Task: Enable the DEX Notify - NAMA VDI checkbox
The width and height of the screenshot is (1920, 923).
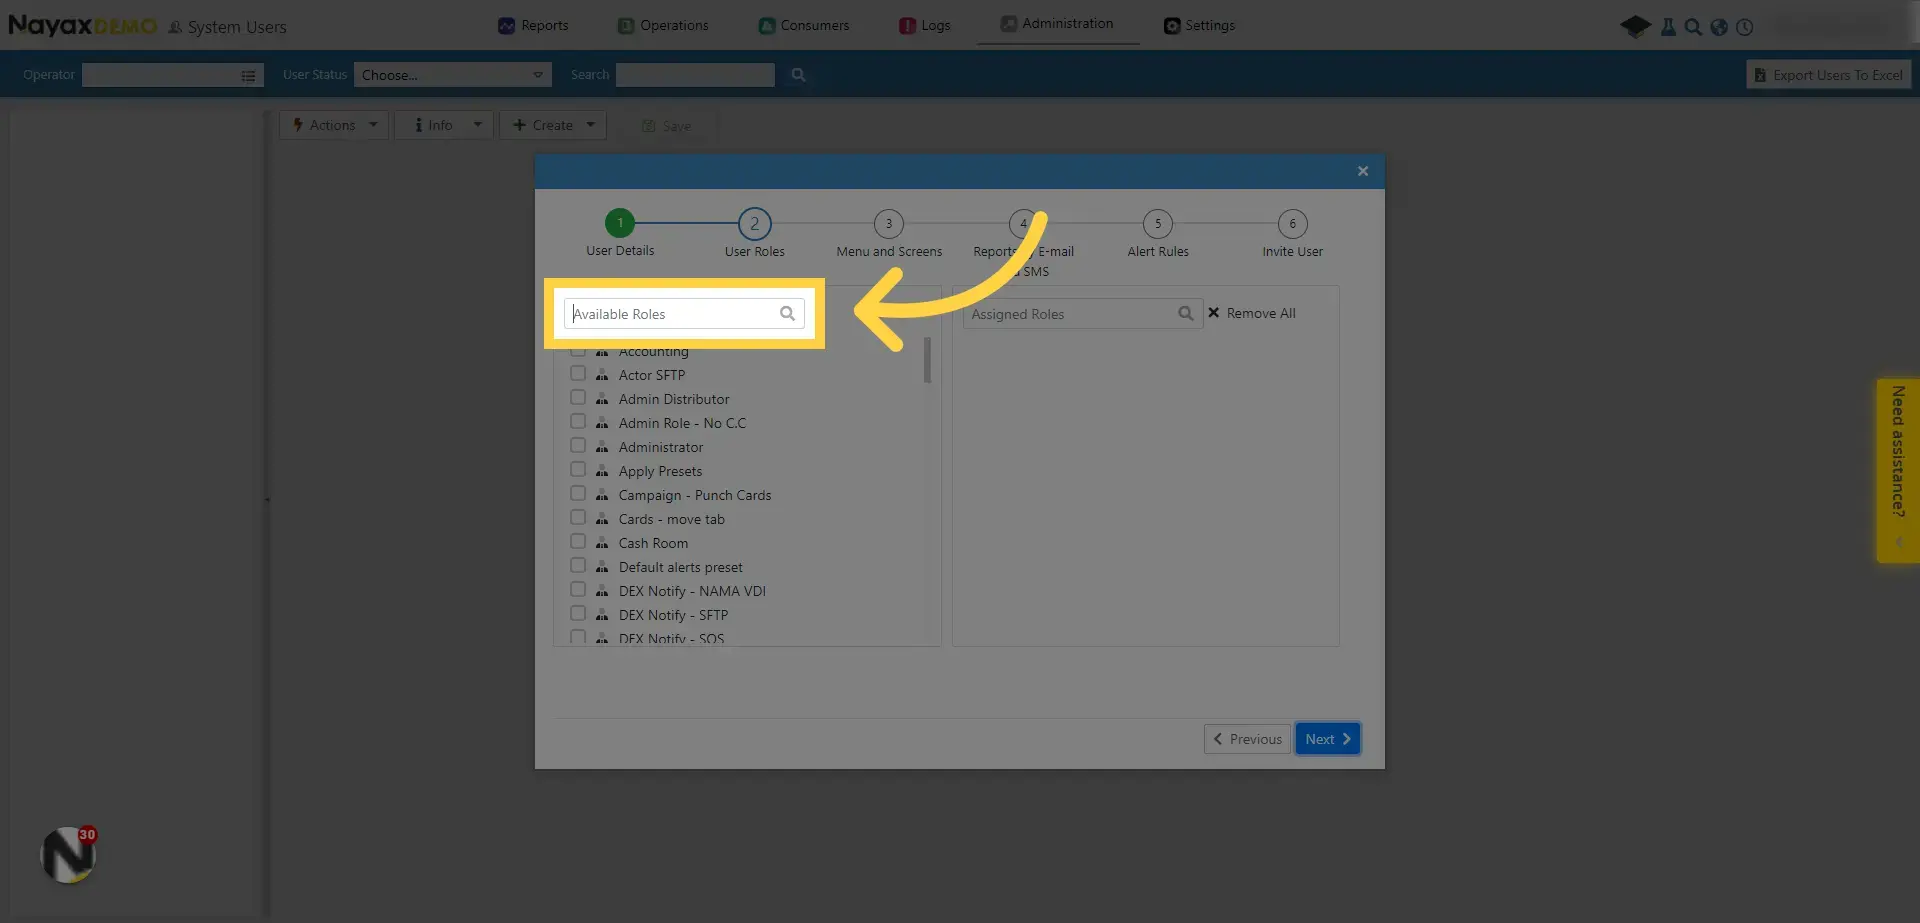Action: [x=578, y=590]
